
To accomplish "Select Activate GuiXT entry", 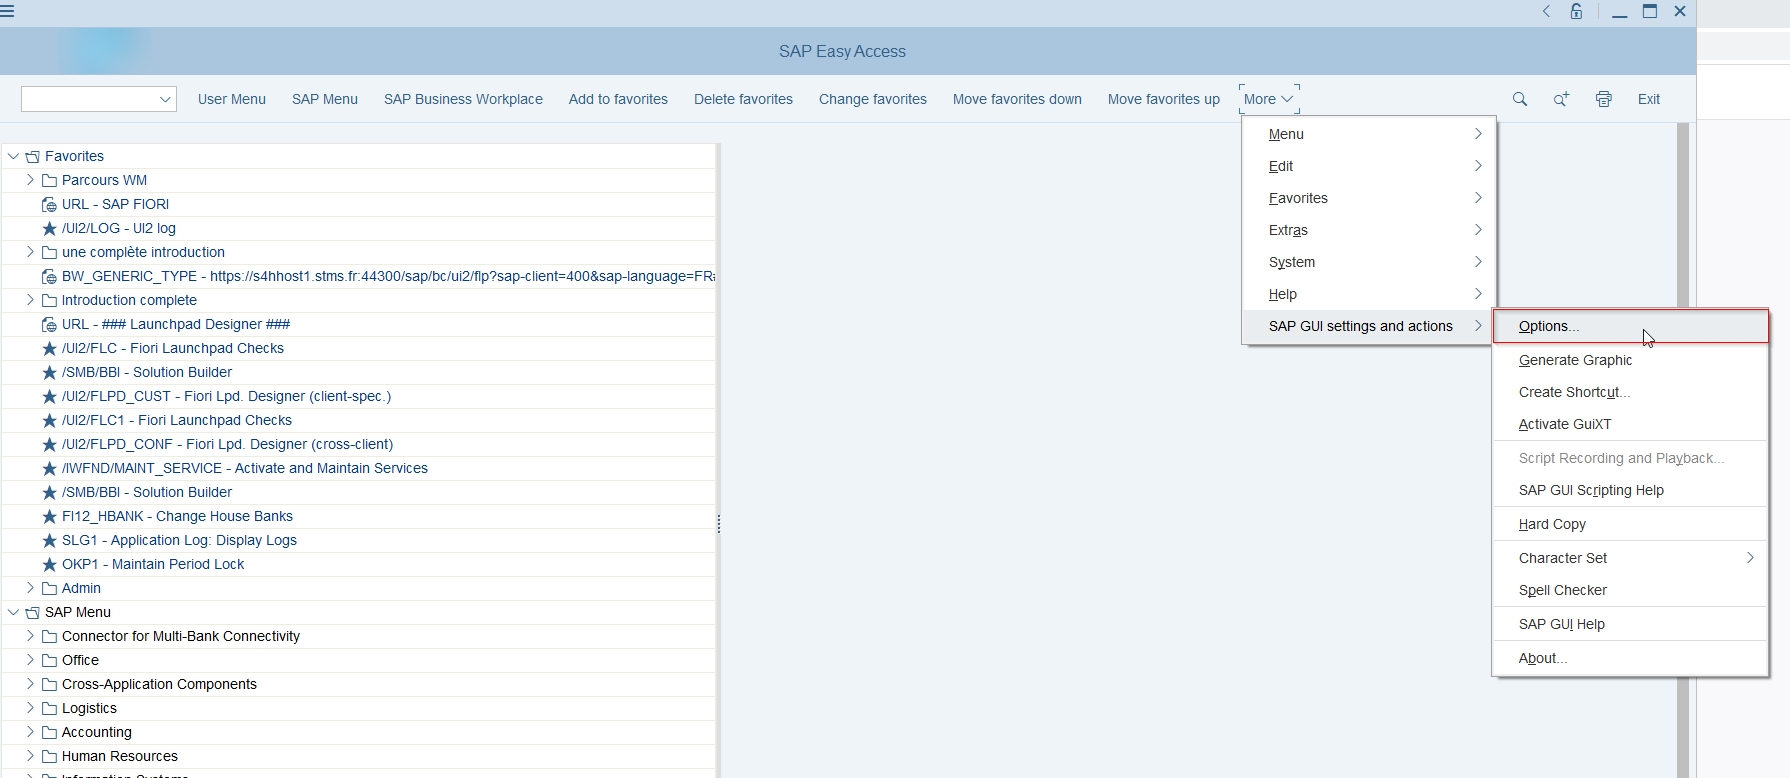I will coord(1631,424).
